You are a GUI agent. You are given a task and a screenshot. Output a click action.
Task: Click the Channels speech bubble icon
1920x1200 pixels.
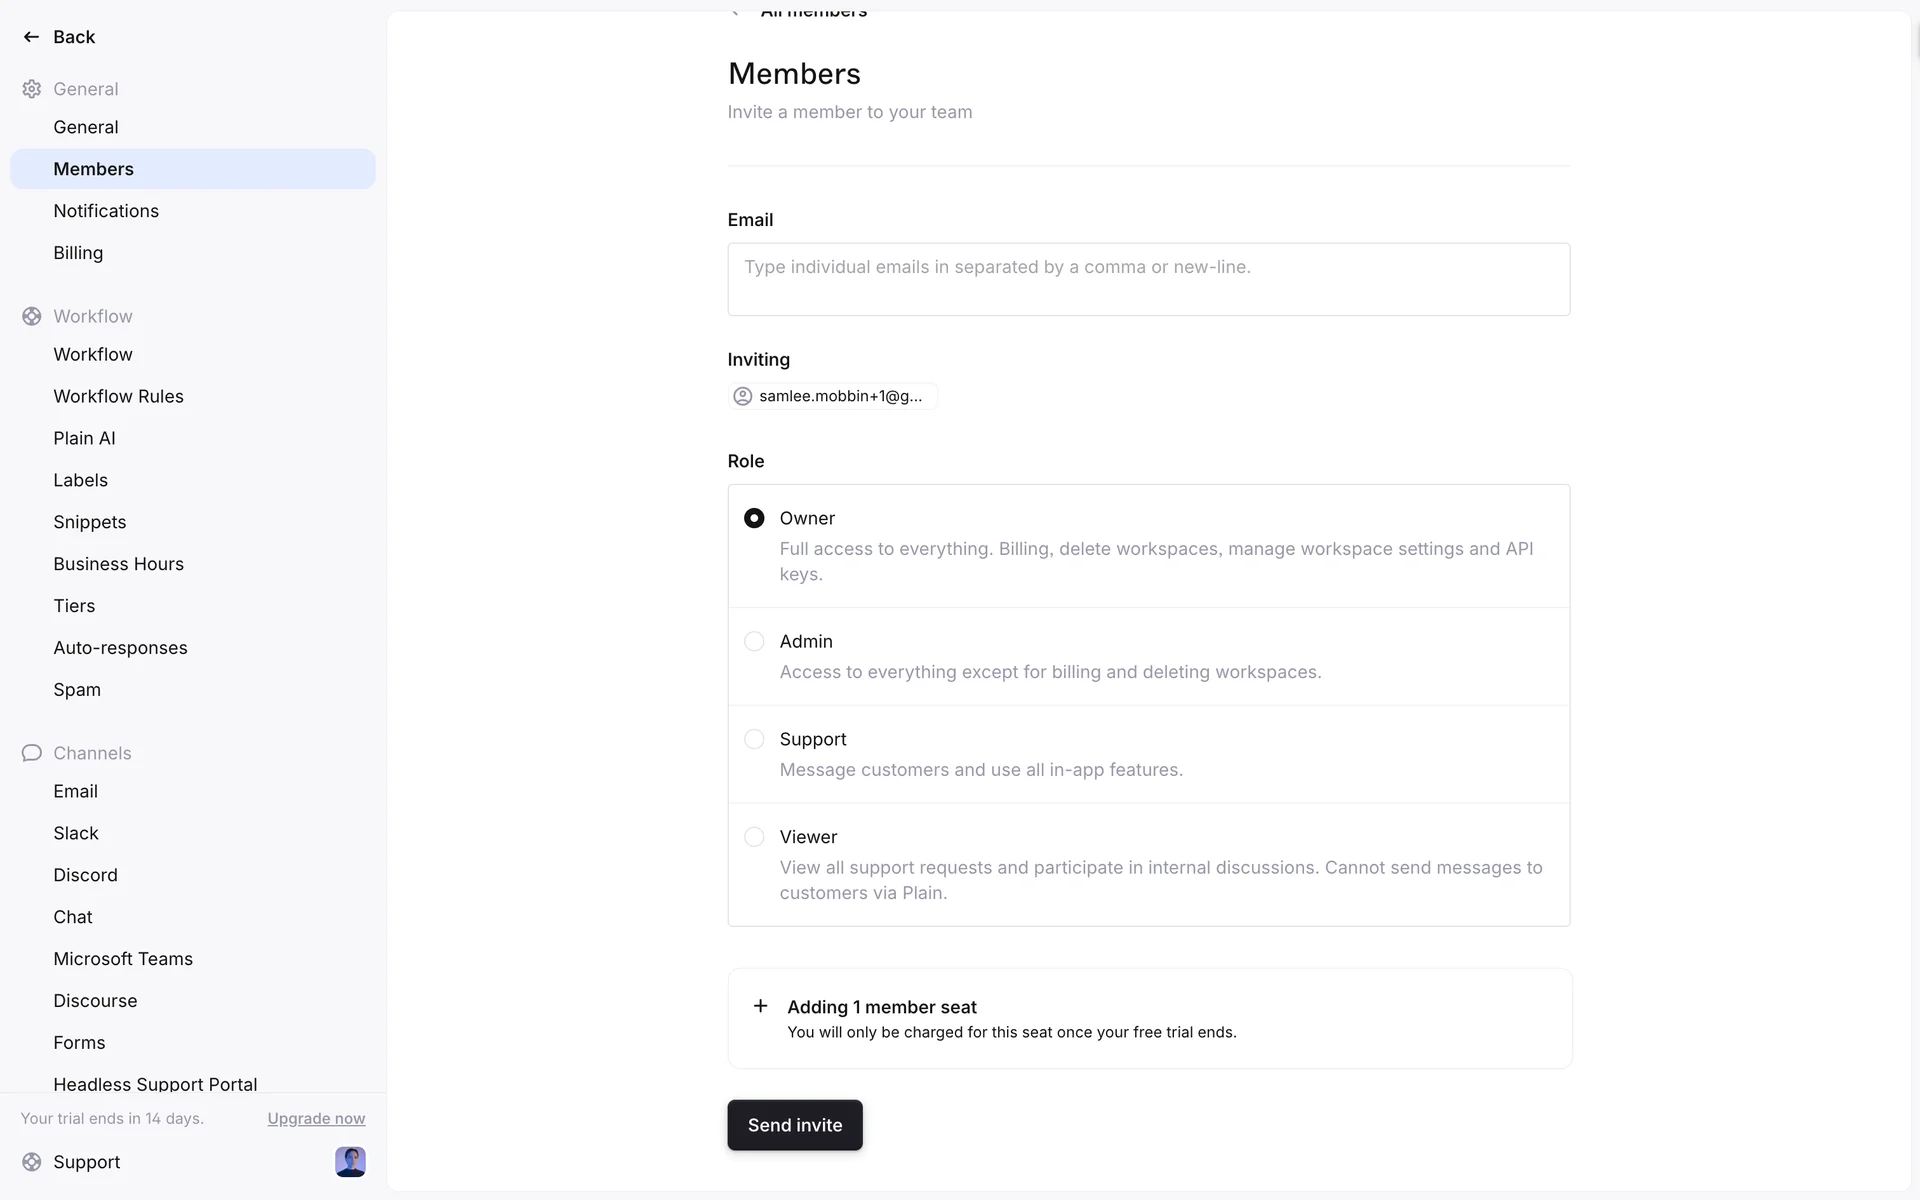point(32,753)
